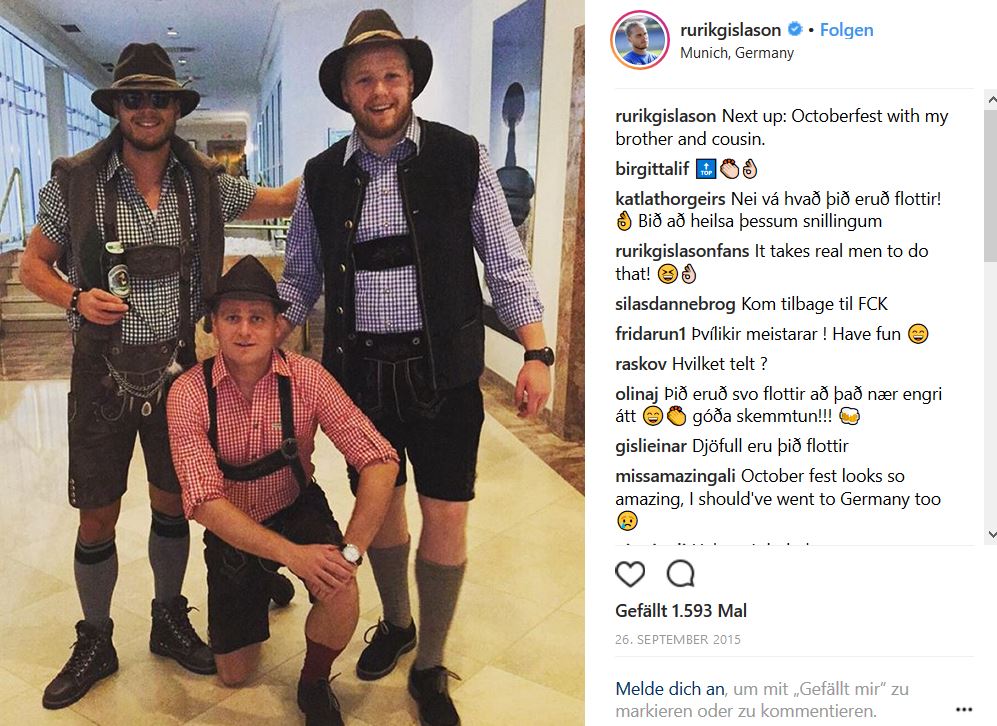
Task: View likes via Gefällt 1.593 Mal
Action: click(681, 611)
